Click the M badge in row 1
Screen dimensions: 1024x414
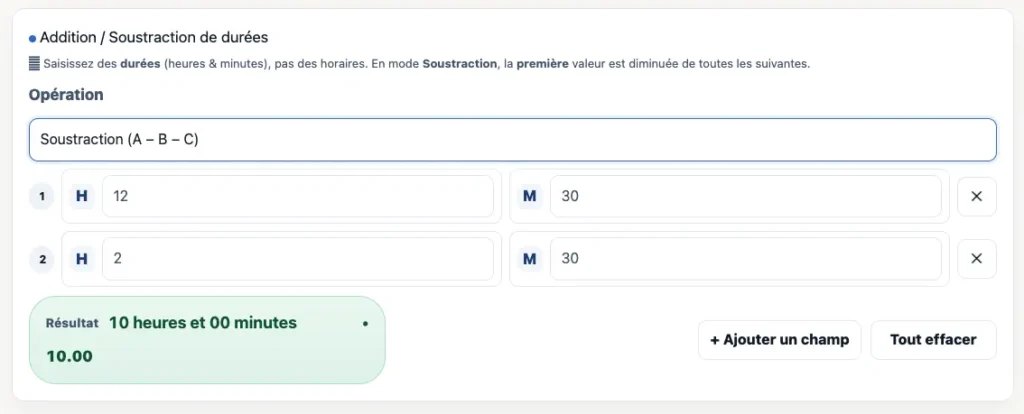(530, 197)
